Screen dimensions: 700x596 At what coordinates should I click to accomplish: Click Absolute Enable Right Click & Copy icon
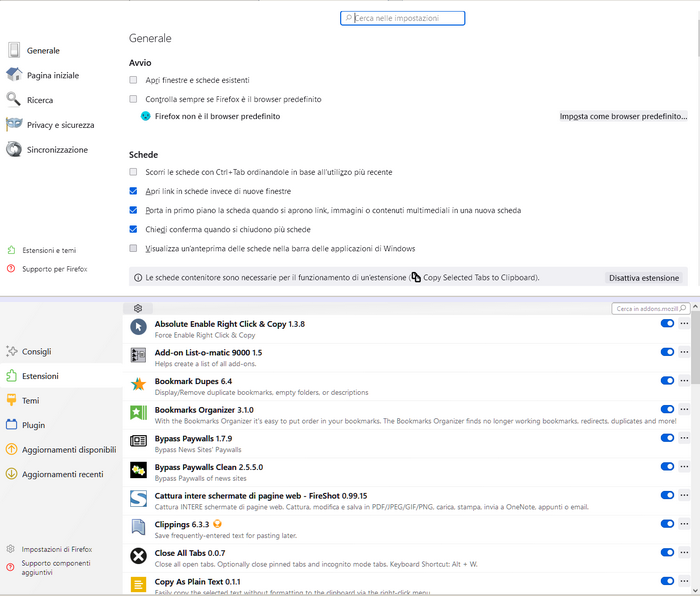pyautogui.click(x=138, y=327)
